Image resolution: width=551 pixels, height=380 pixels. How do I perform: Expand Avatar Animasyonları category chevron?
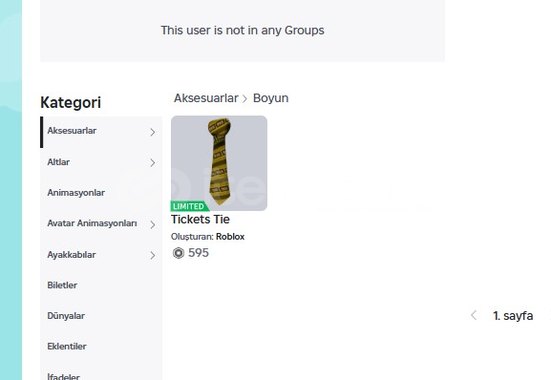(x=153, y=225)
